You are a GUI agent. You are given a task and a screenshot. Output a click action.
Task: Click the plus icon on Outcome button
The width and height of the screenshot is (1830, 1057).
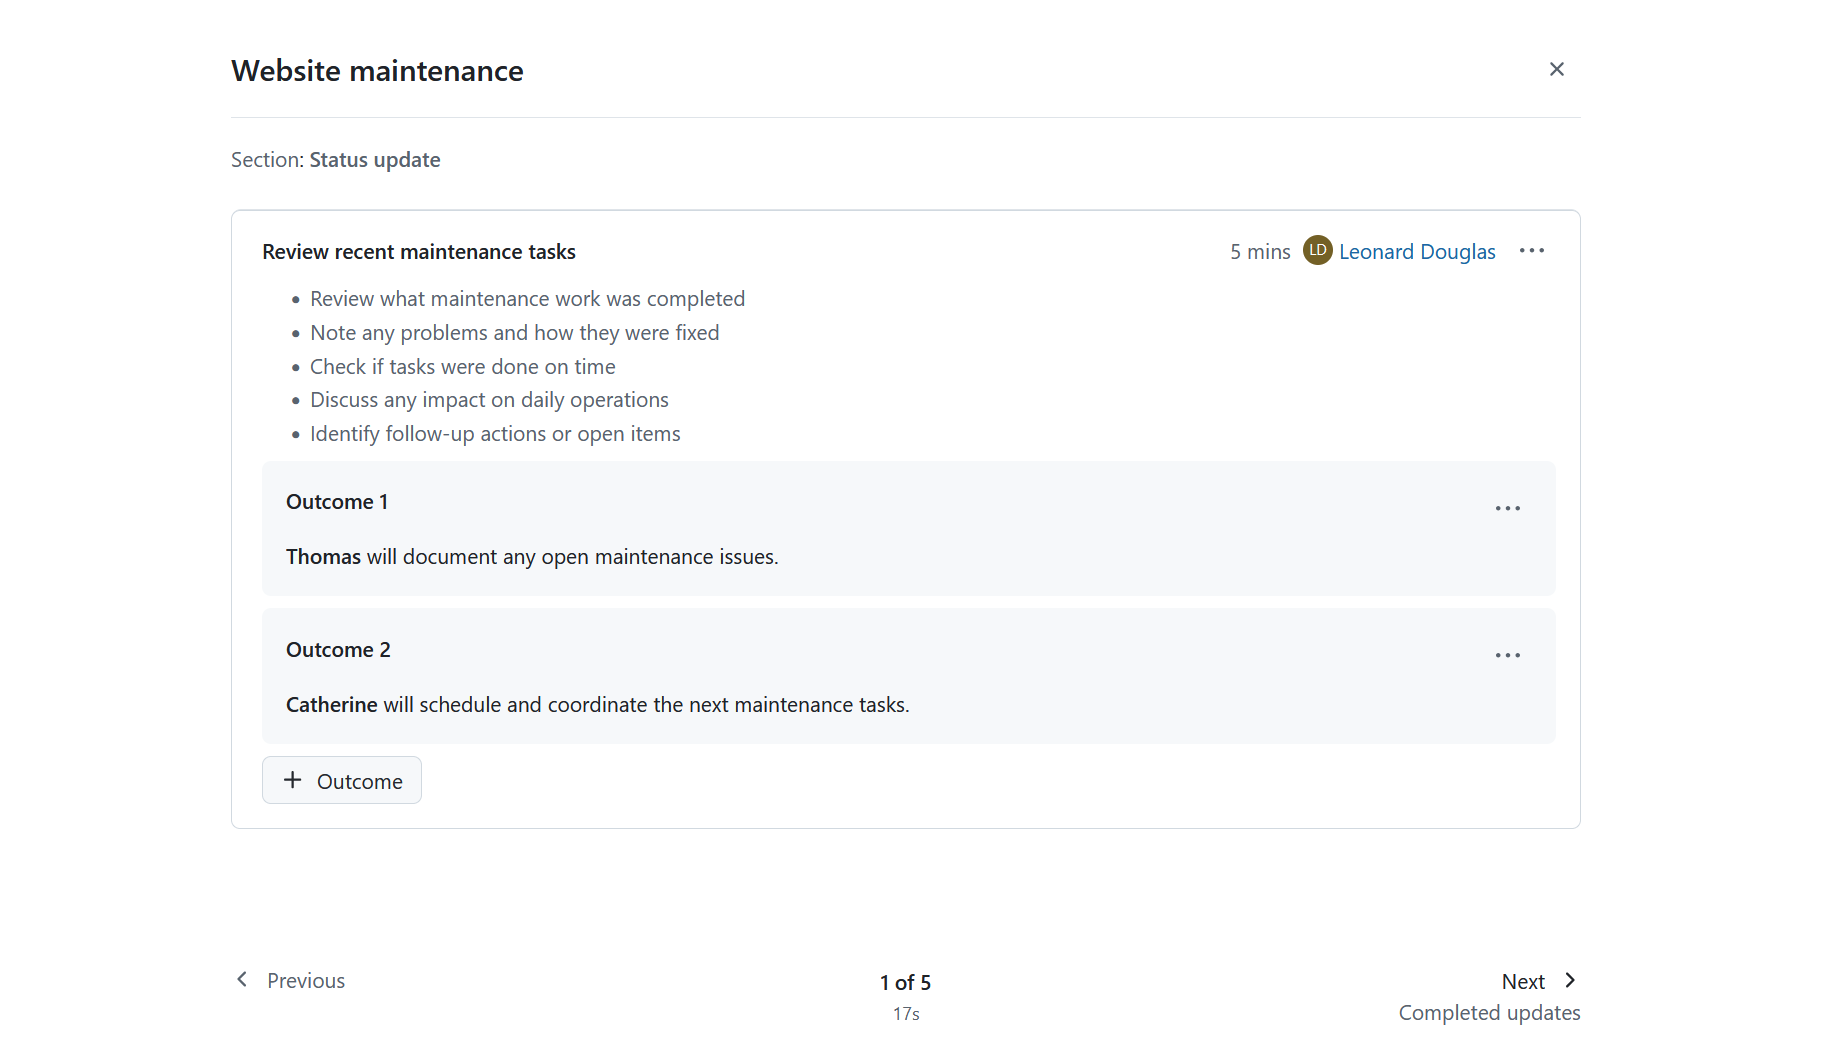click(292, 780)
